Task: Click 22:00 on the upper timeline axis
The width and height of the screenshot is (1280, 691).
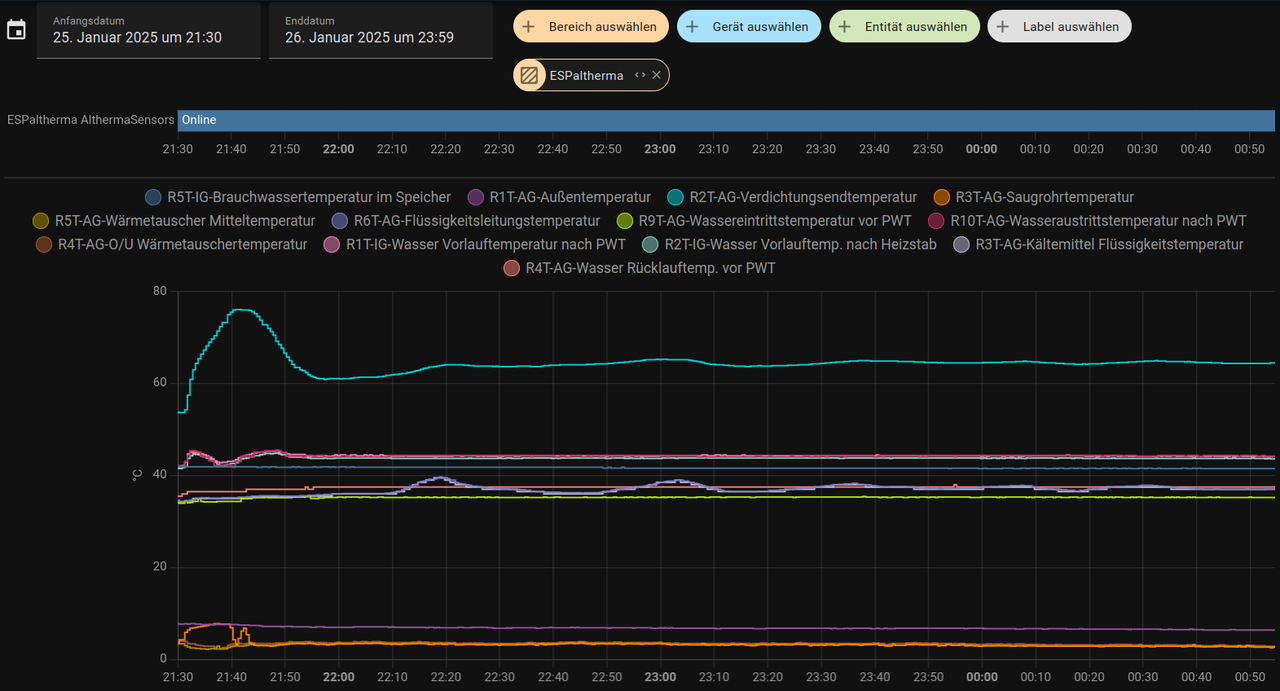Action: click(x=338, y=149)
